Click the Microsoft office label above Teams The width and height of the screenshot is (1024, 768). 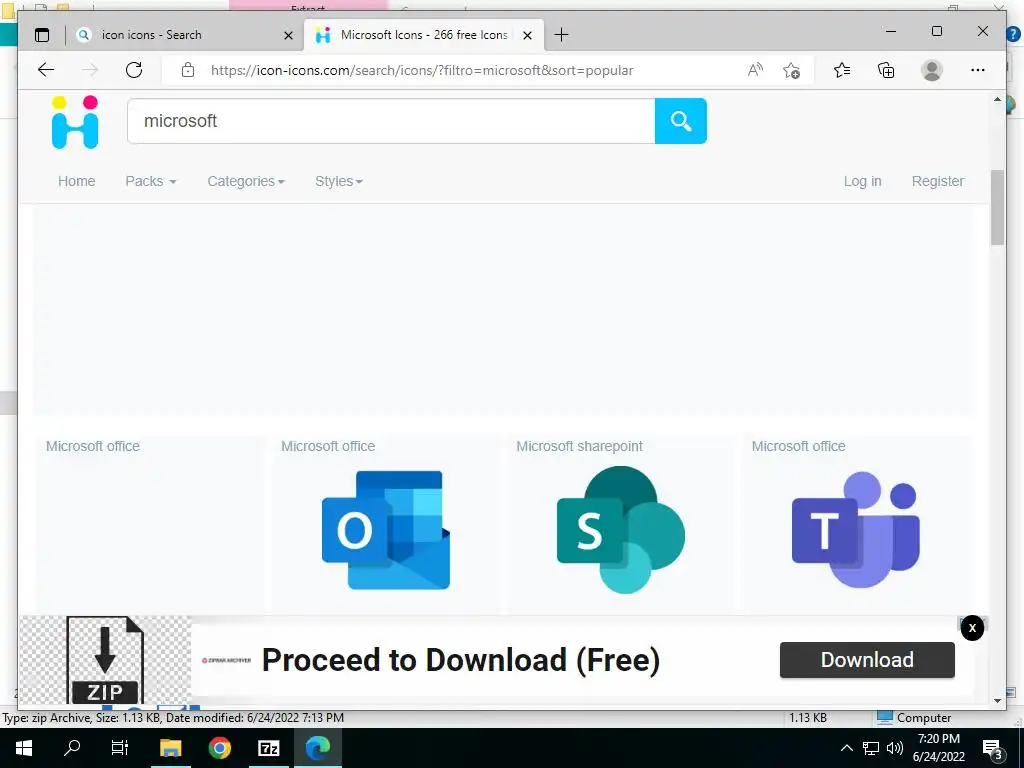pyautogui.click(x=798, y=446)
